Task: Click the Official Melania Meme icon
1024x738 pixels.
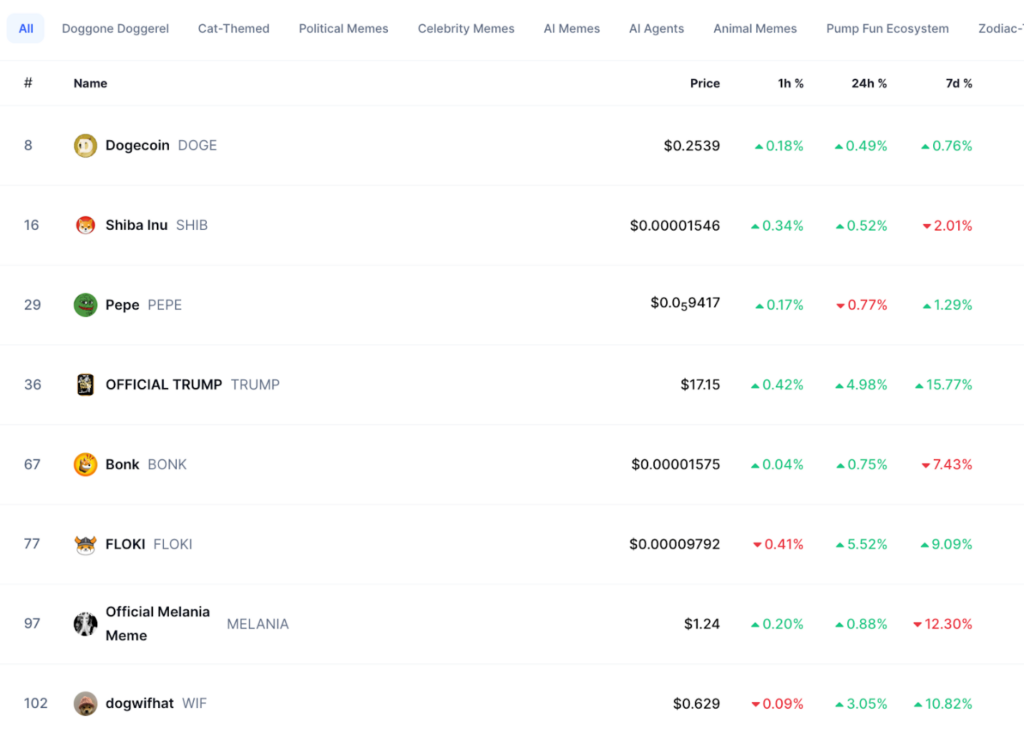Action: pos(85,624)
